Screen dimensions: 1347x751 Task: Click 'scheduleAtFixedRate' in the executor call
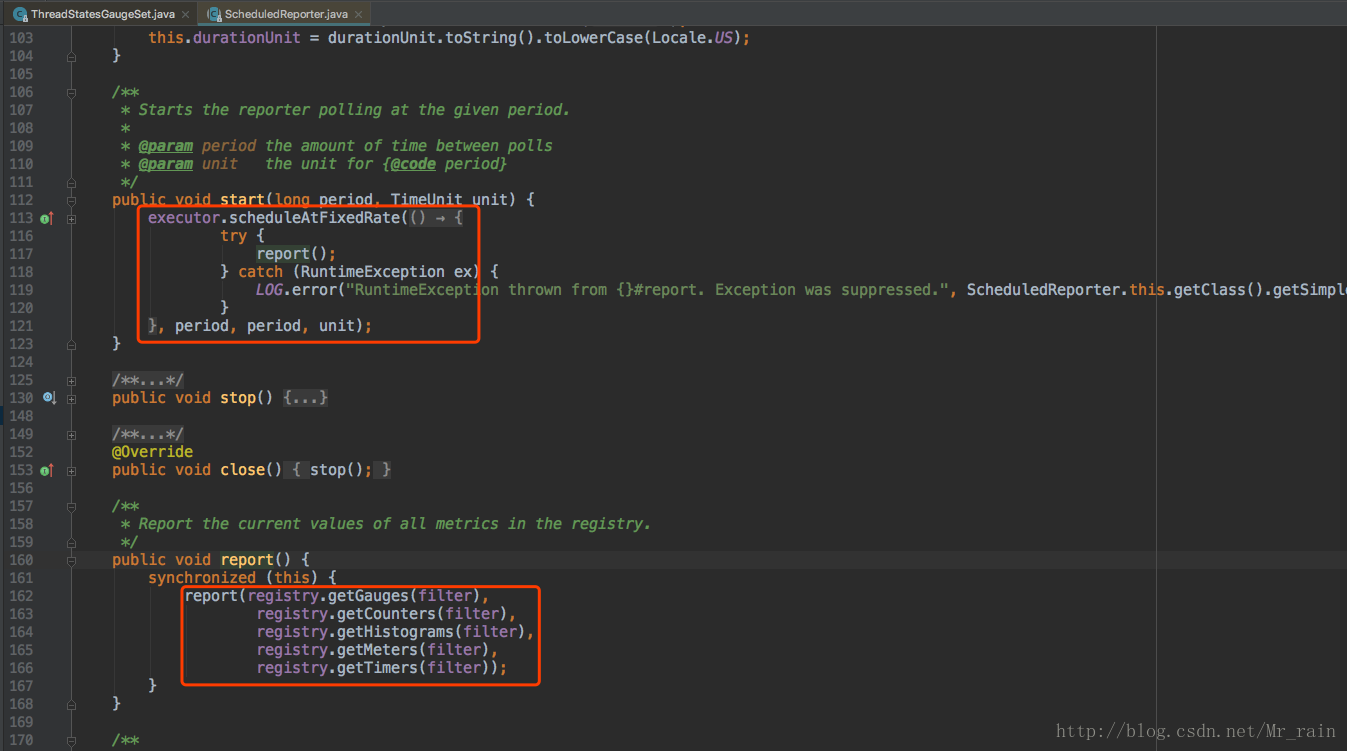[315, 218]
